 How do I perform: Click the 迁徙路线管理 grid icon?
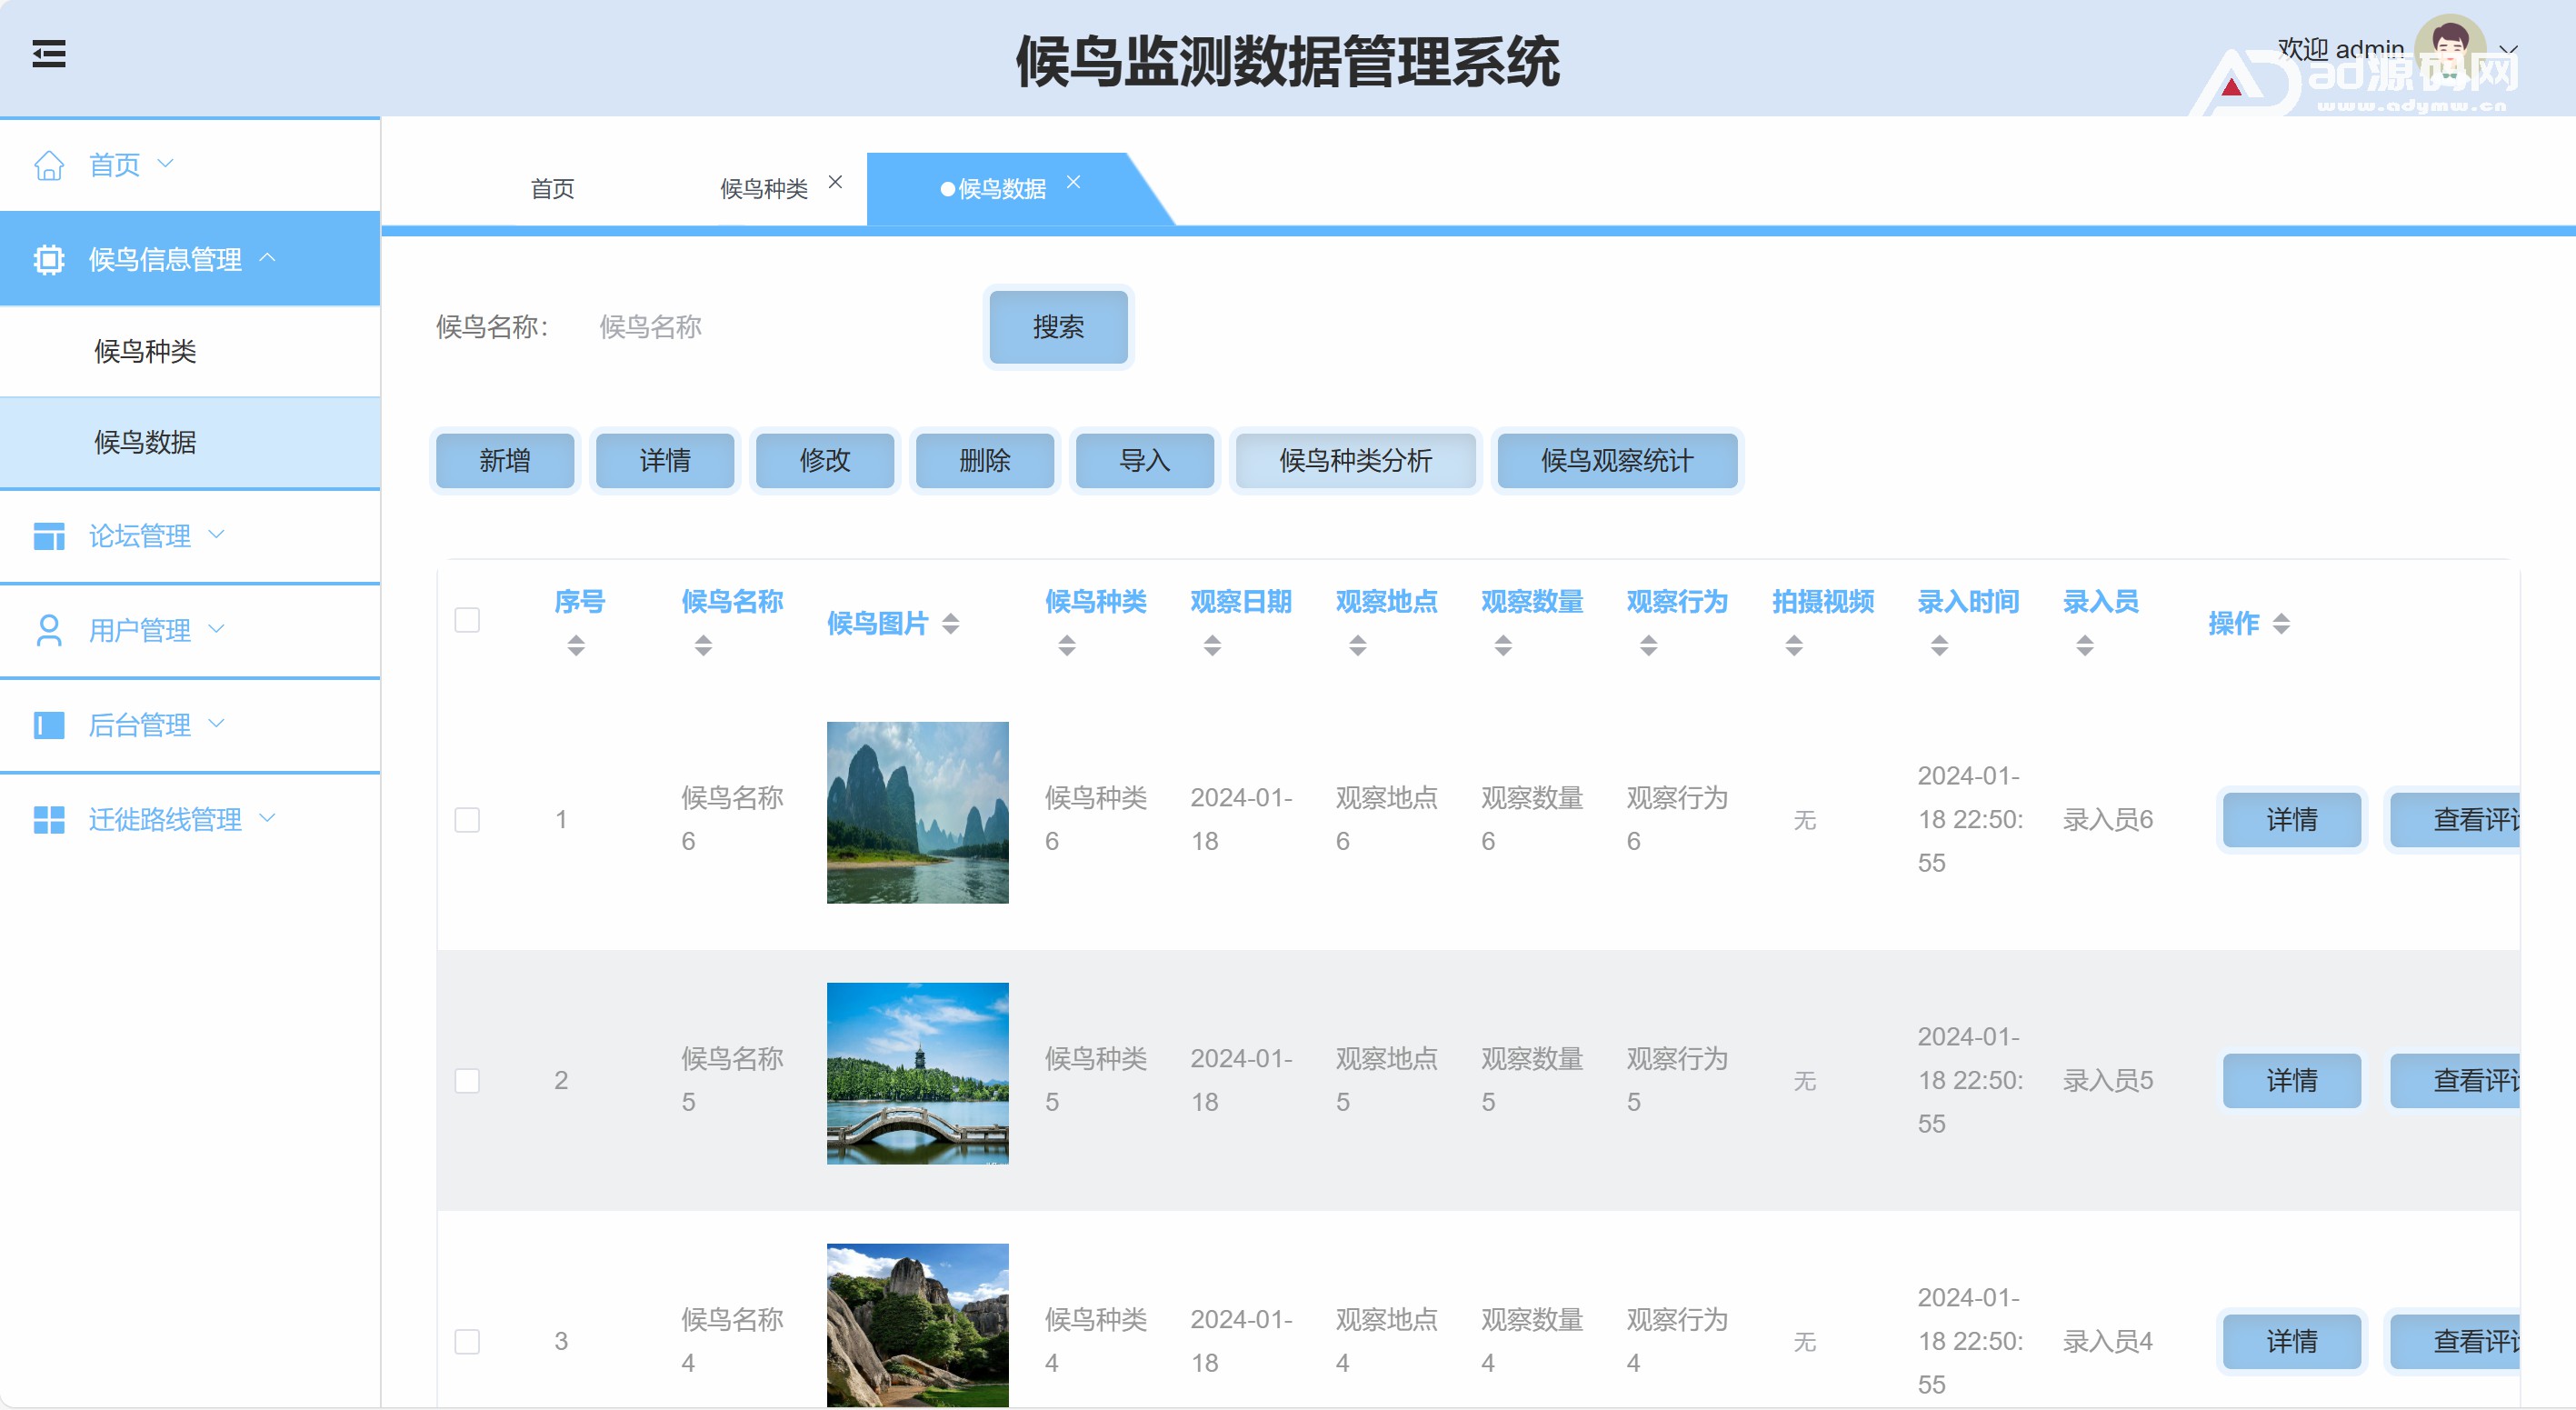point(48,820)
